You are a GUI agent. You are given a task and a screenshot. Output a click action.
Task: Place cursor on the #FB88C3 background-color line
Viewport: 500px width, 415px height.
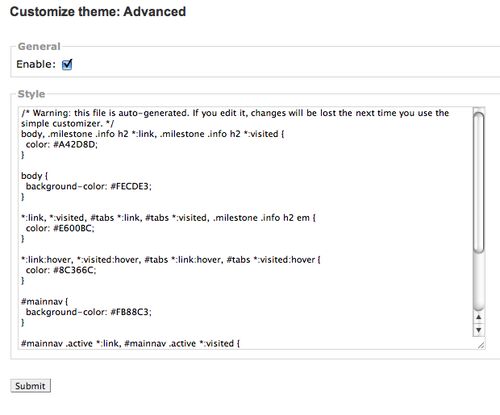pos(89,312)
